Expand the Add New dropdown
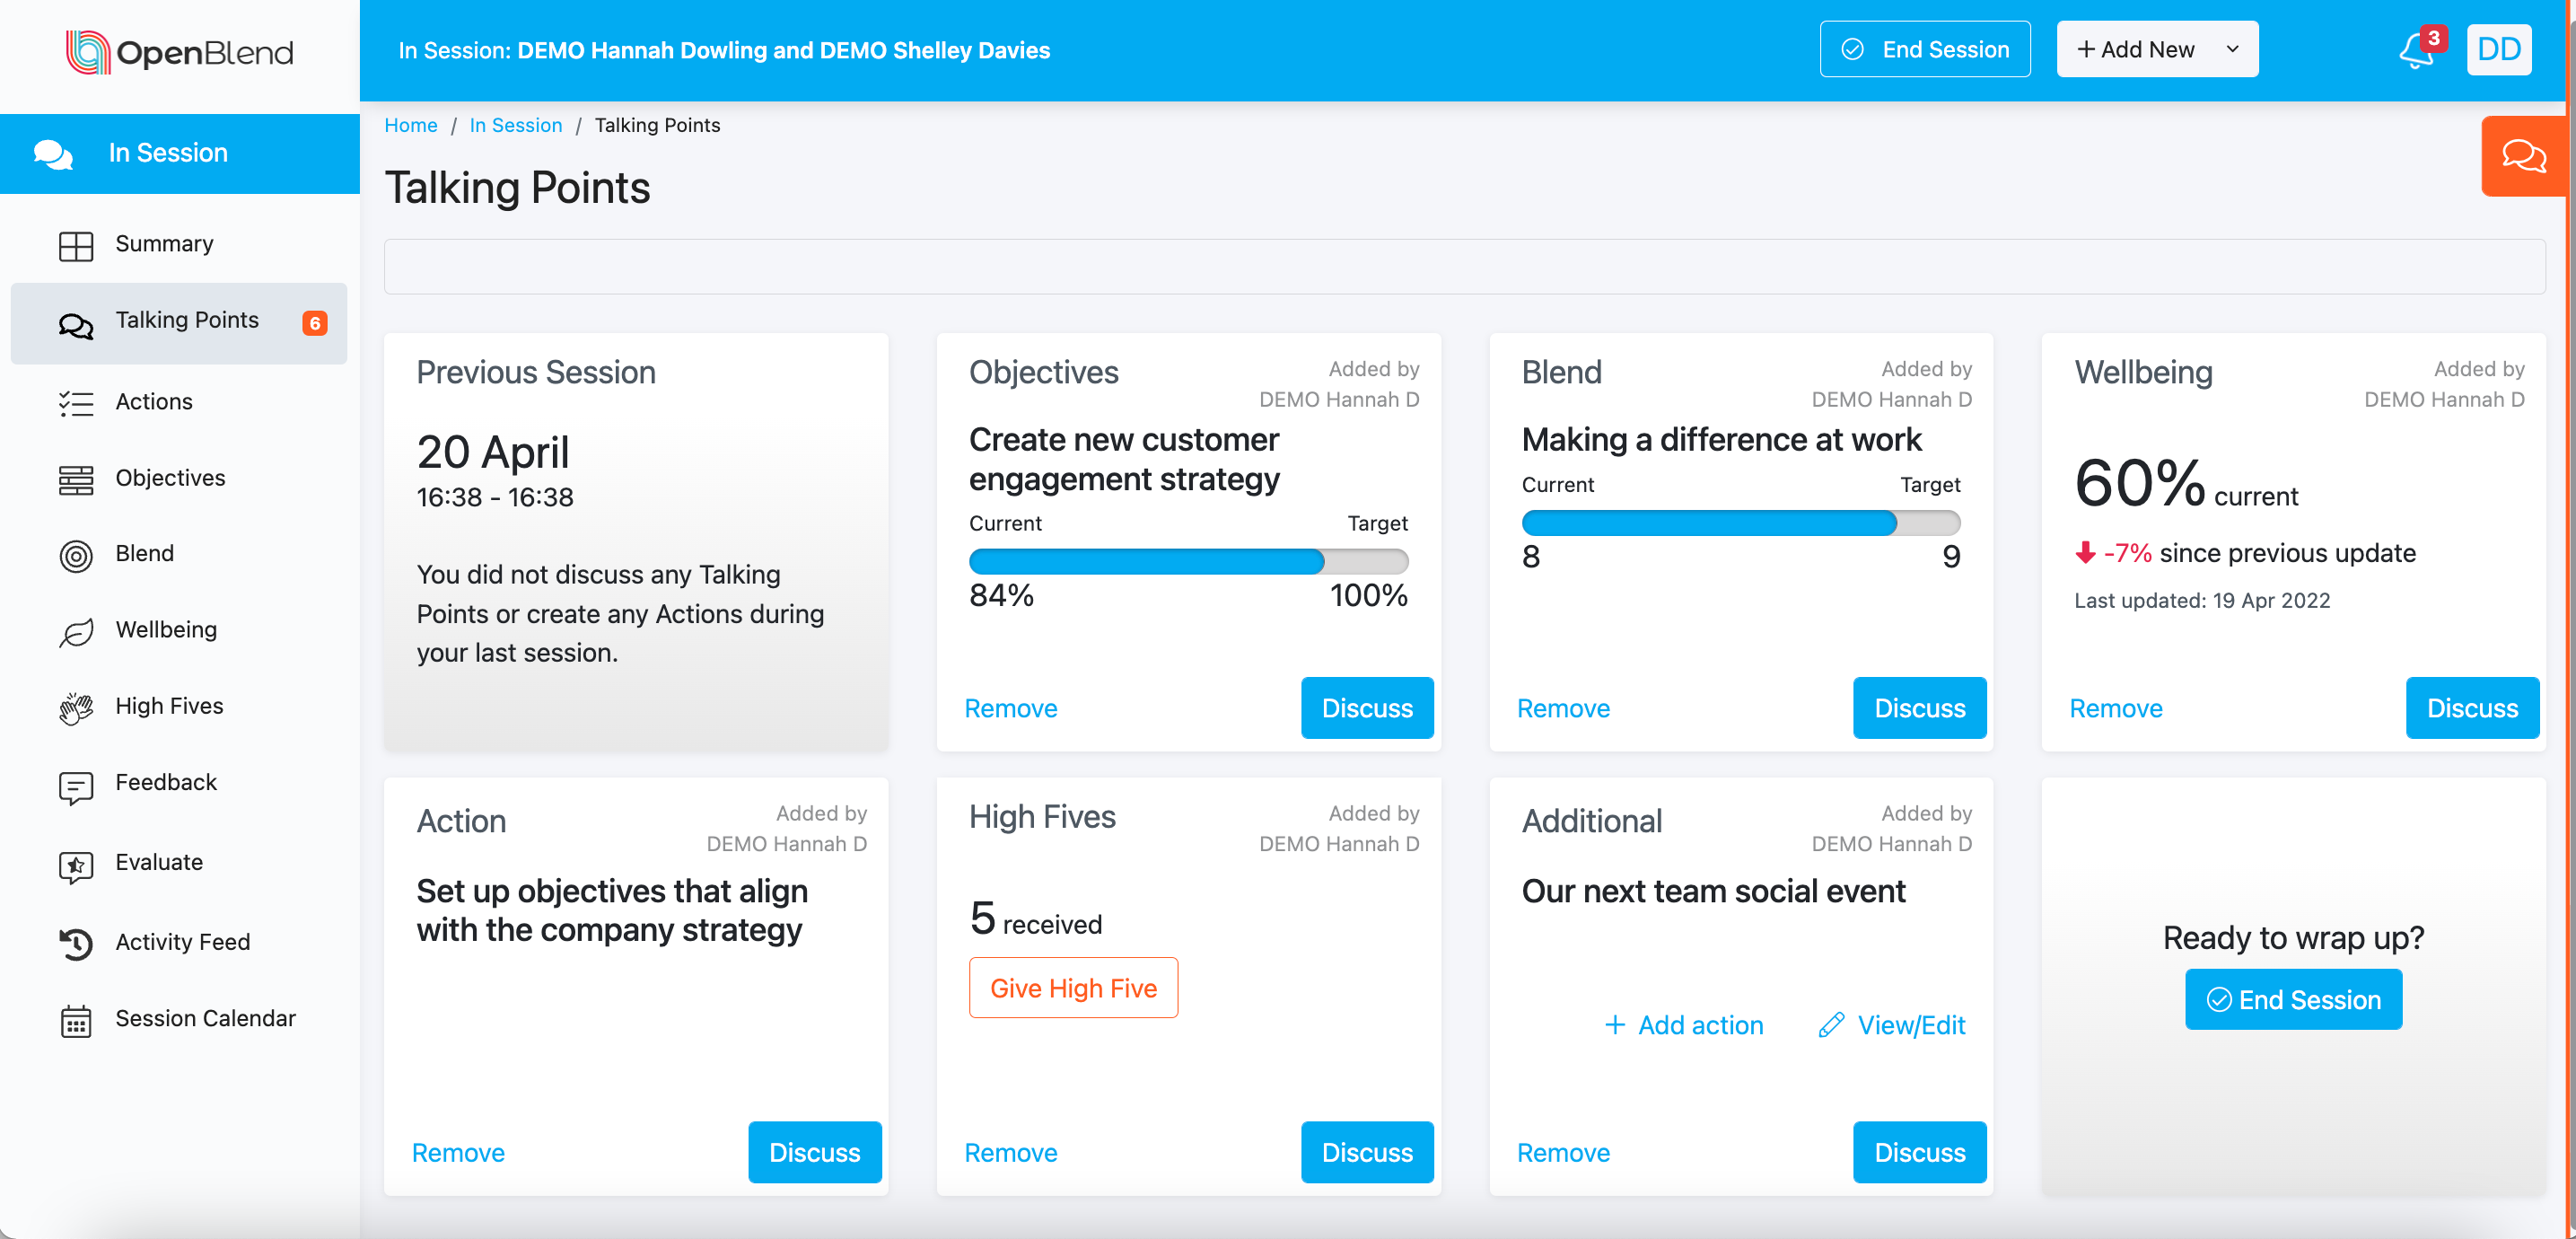2576x1239 pixels. [2156, 50]
